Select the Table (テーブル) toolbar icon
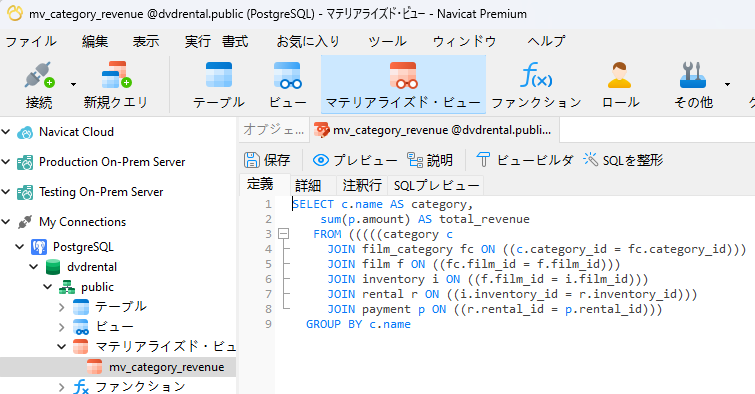This screenshot has height=394, width=755. tap(219, 75)
